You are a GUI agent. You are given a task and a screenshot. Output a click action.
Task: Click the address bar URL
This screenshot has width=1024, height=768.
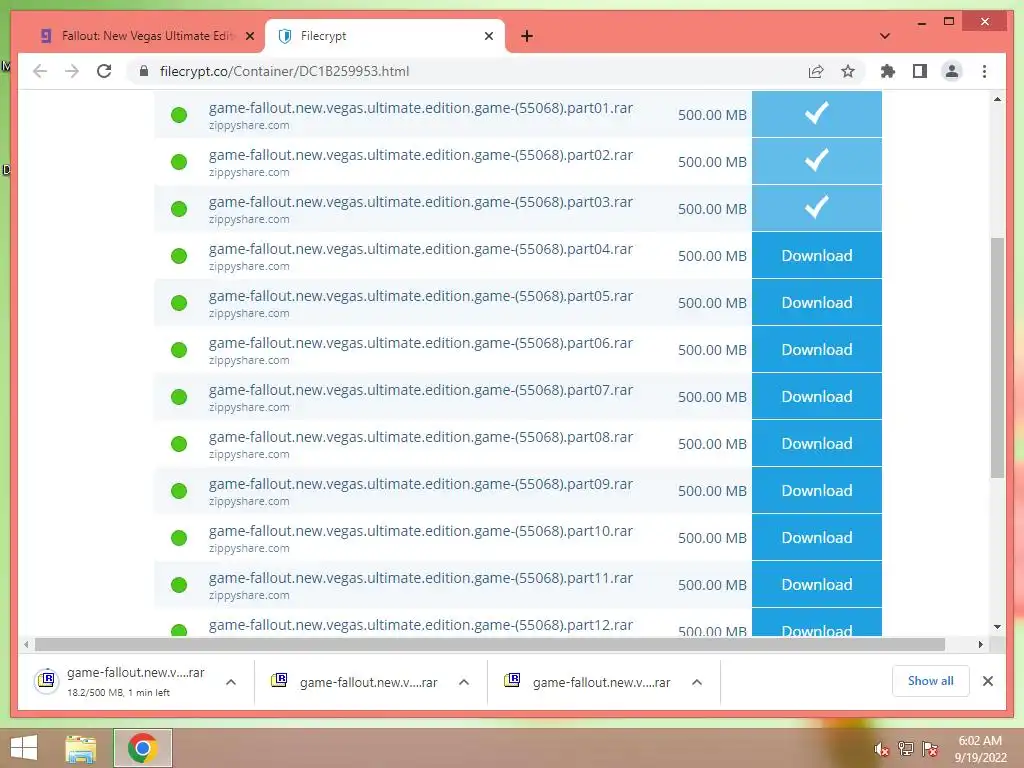(x=285, y=71)
